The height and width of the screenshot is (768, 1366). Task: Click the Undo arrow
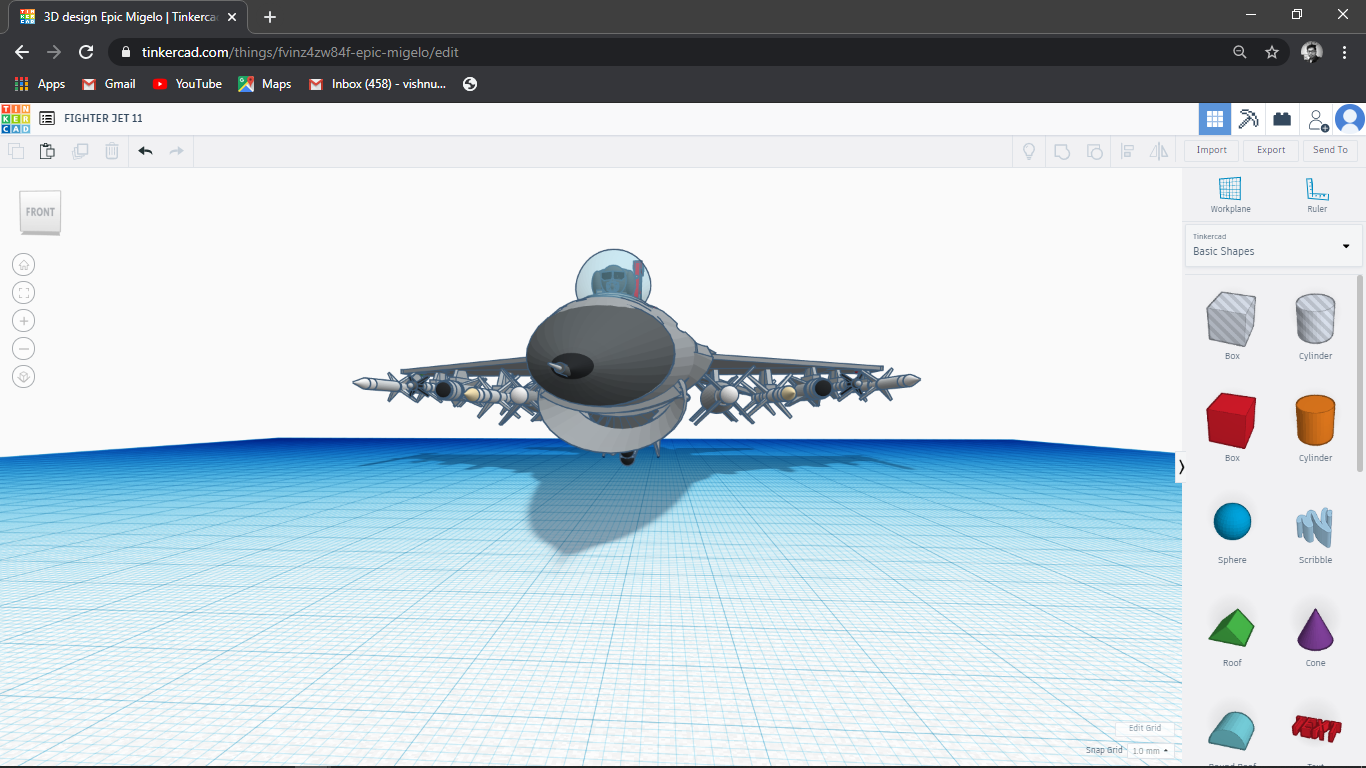point(145,150)
